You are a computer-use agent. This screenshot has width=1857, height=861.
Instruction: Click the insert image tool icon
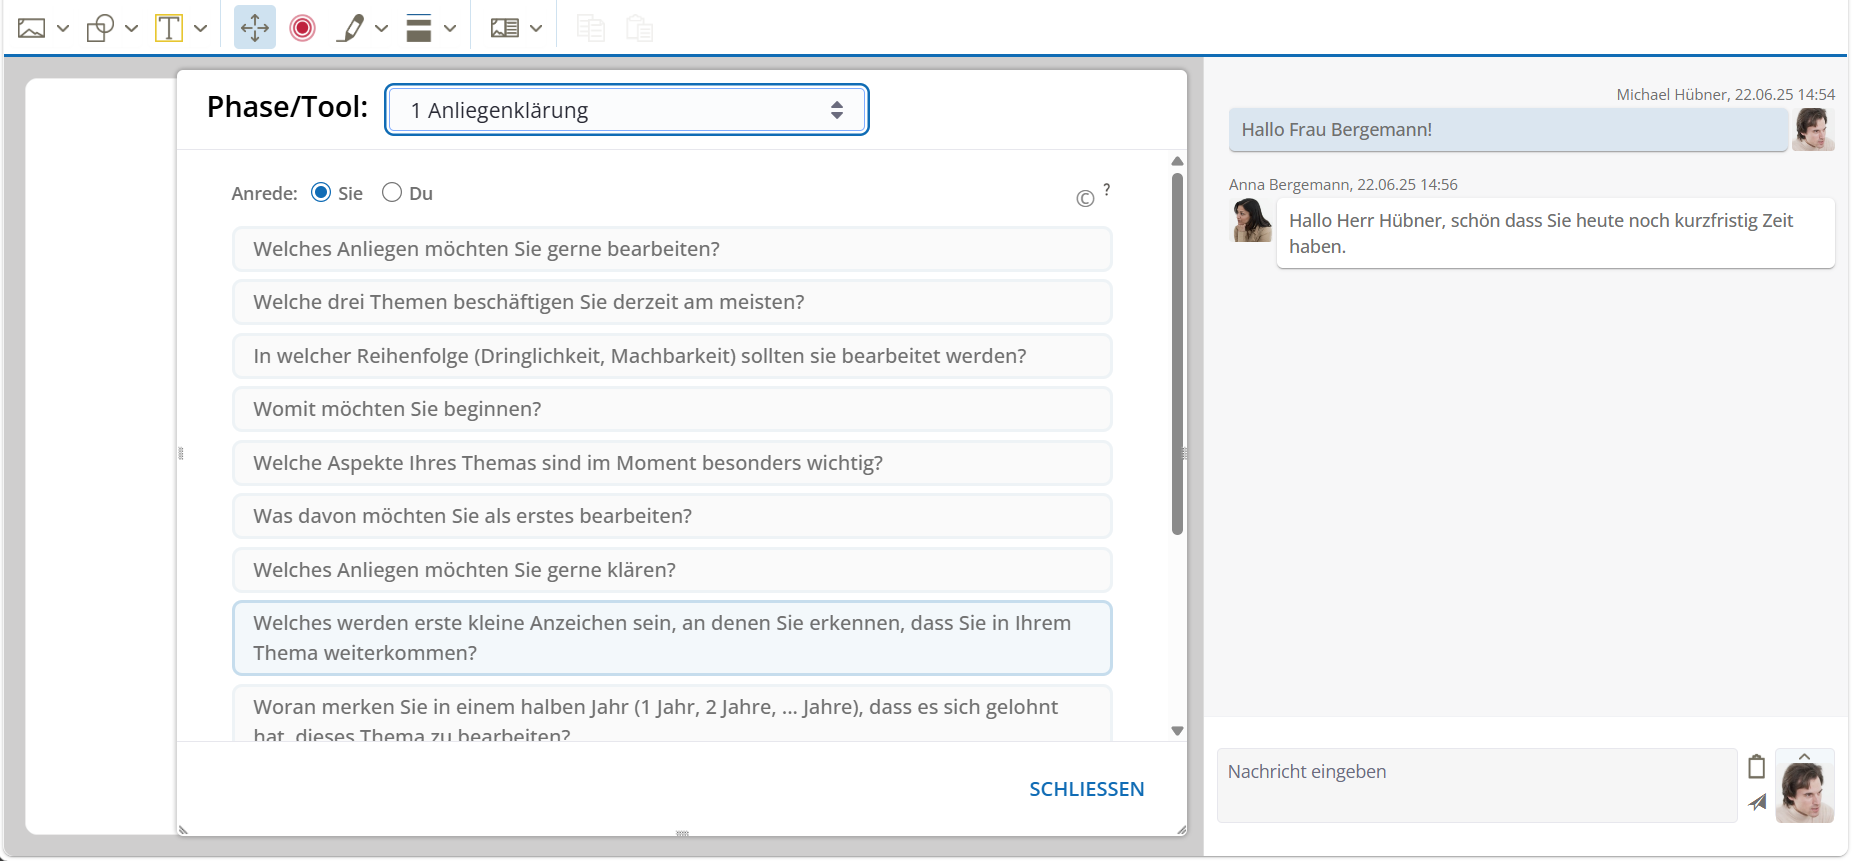(x=31, y=28)
